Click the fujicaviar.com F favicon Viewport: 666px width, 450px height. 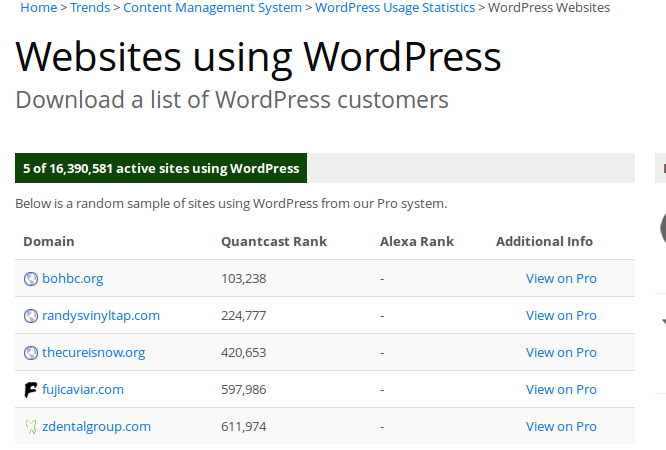pyautogui.click(x=31, y=390)
